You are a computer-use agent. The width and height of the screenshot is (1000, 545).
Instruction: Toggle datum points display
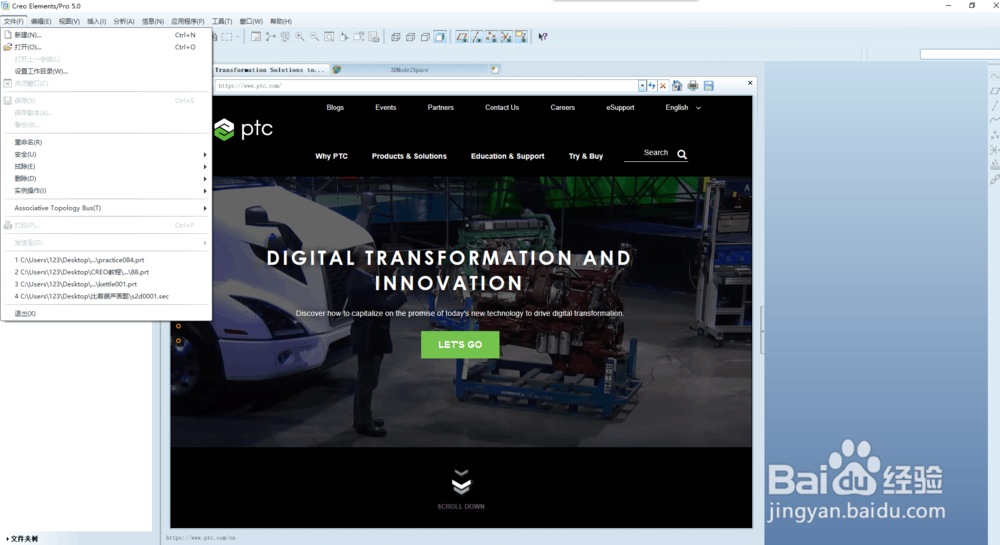[x=491, y=37]
